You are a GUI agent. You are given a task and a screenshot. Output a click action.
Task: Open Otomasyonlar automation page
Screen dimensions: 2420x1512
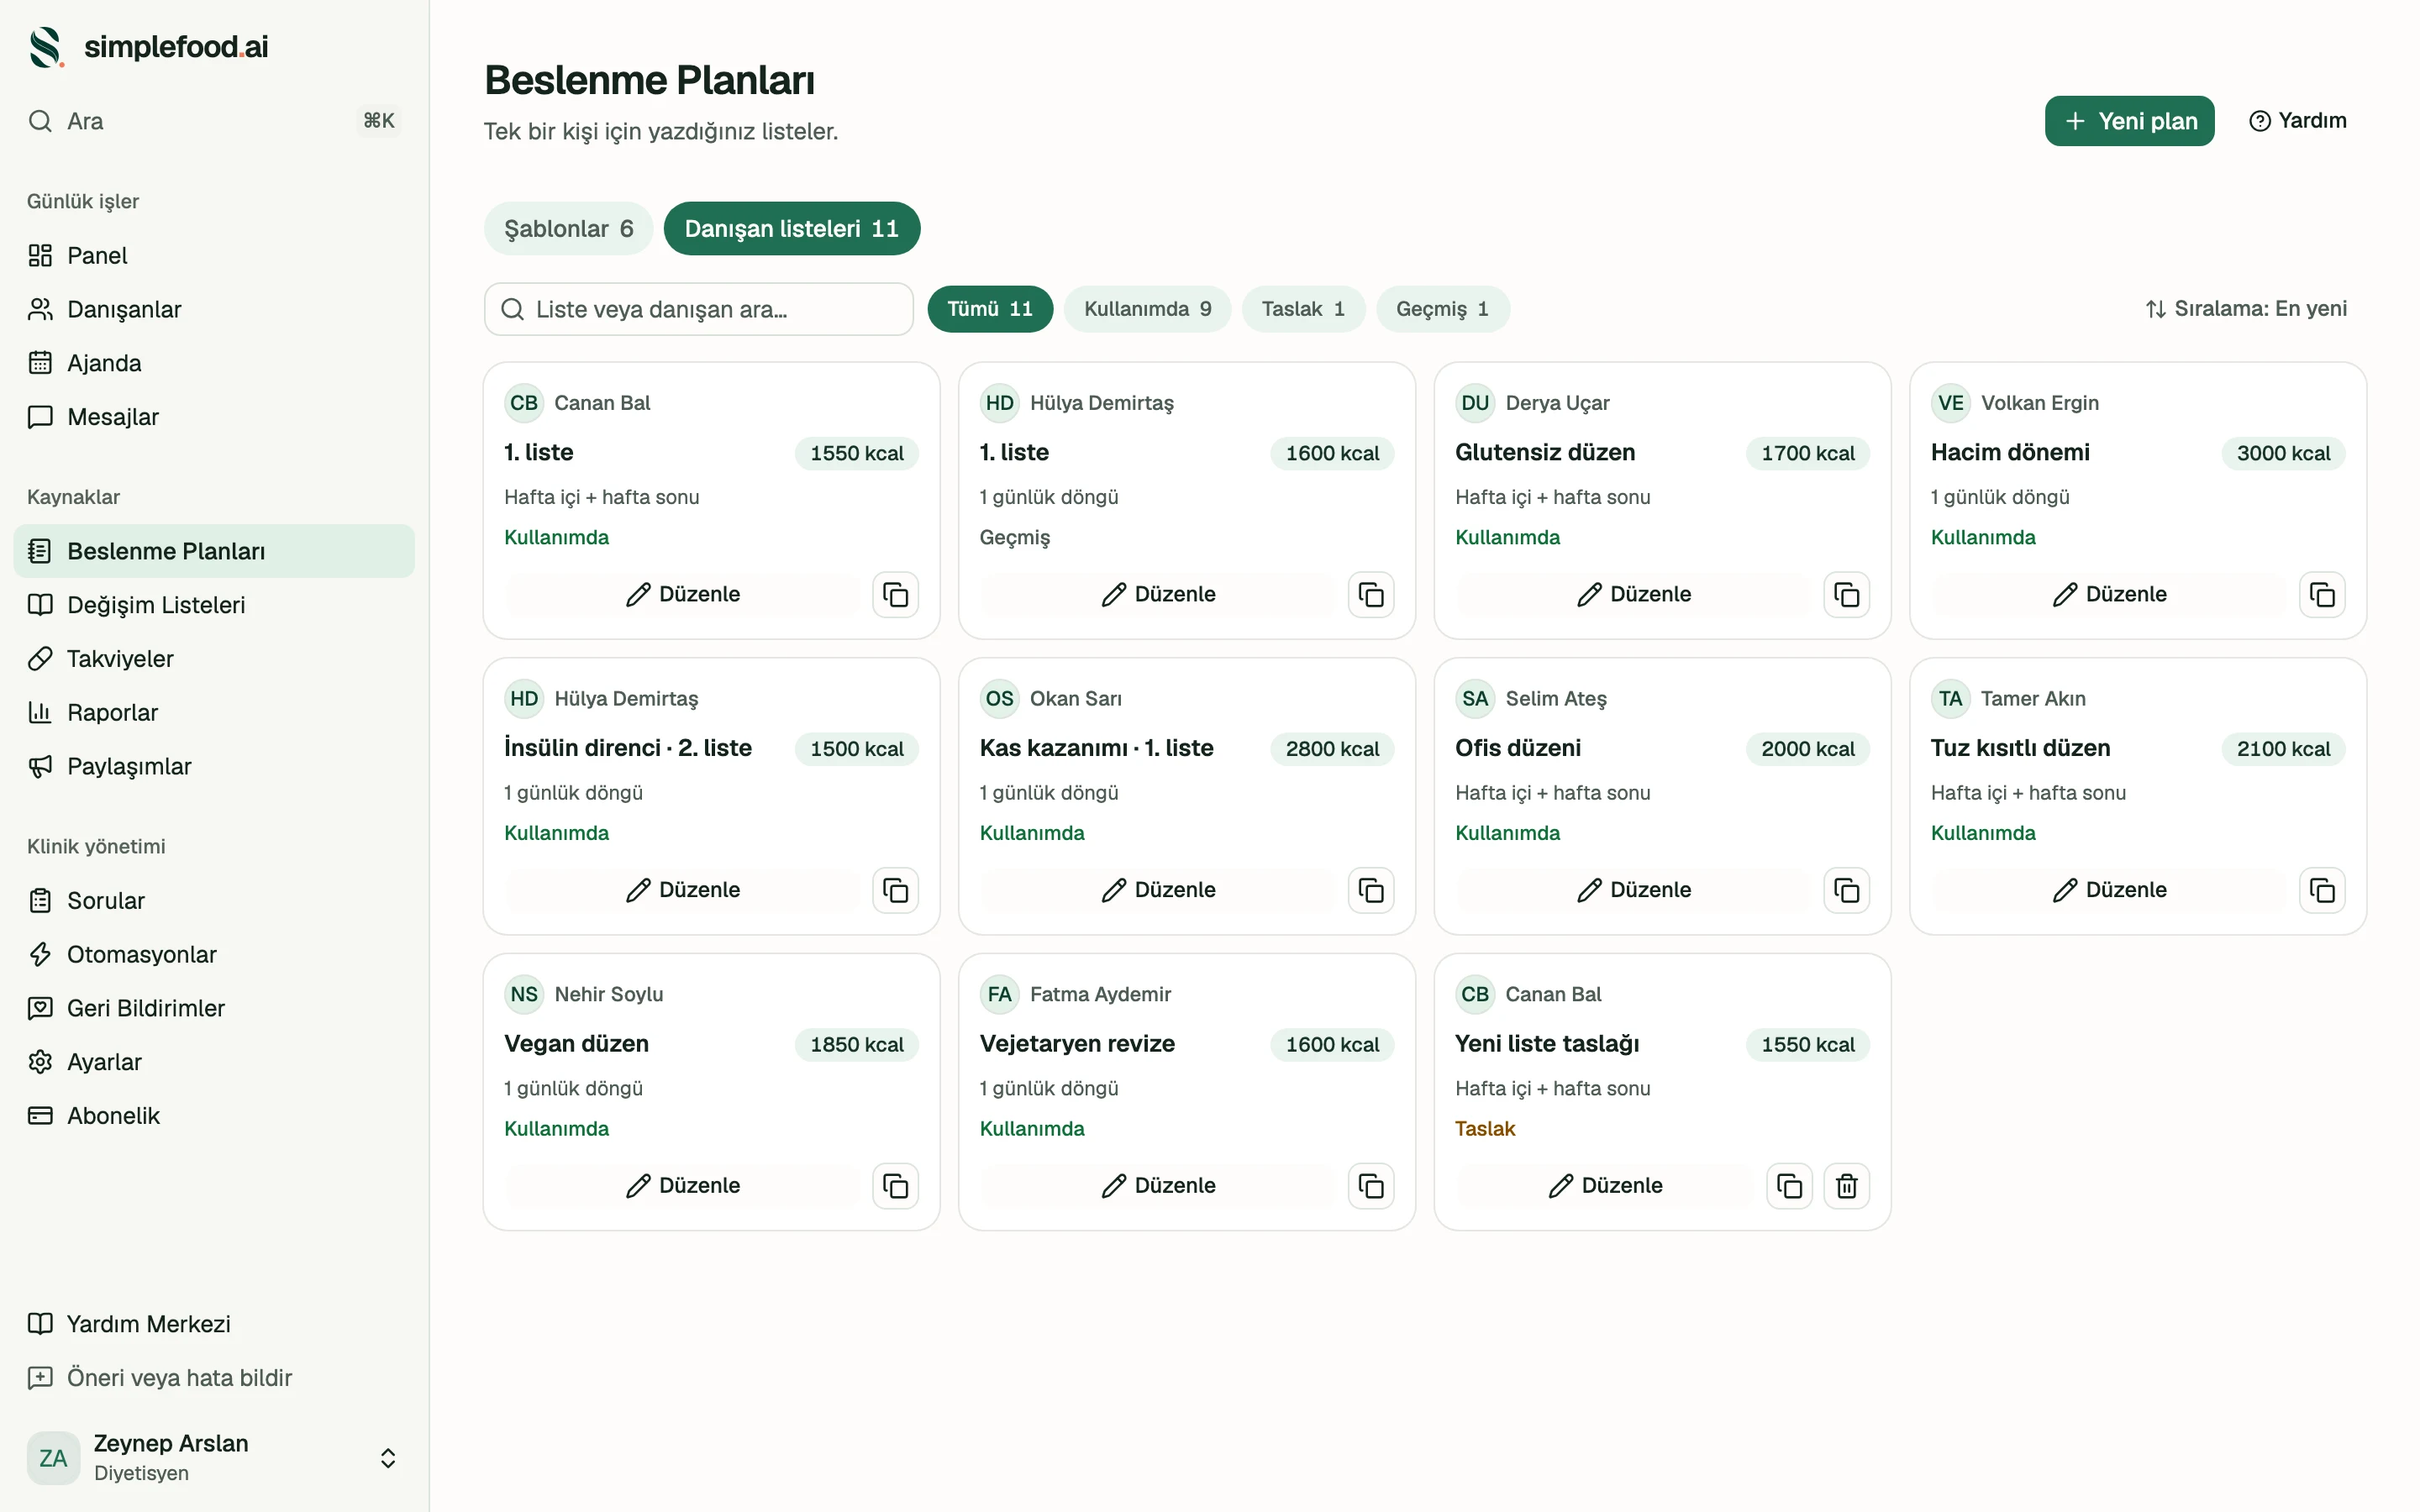[214, 955]
